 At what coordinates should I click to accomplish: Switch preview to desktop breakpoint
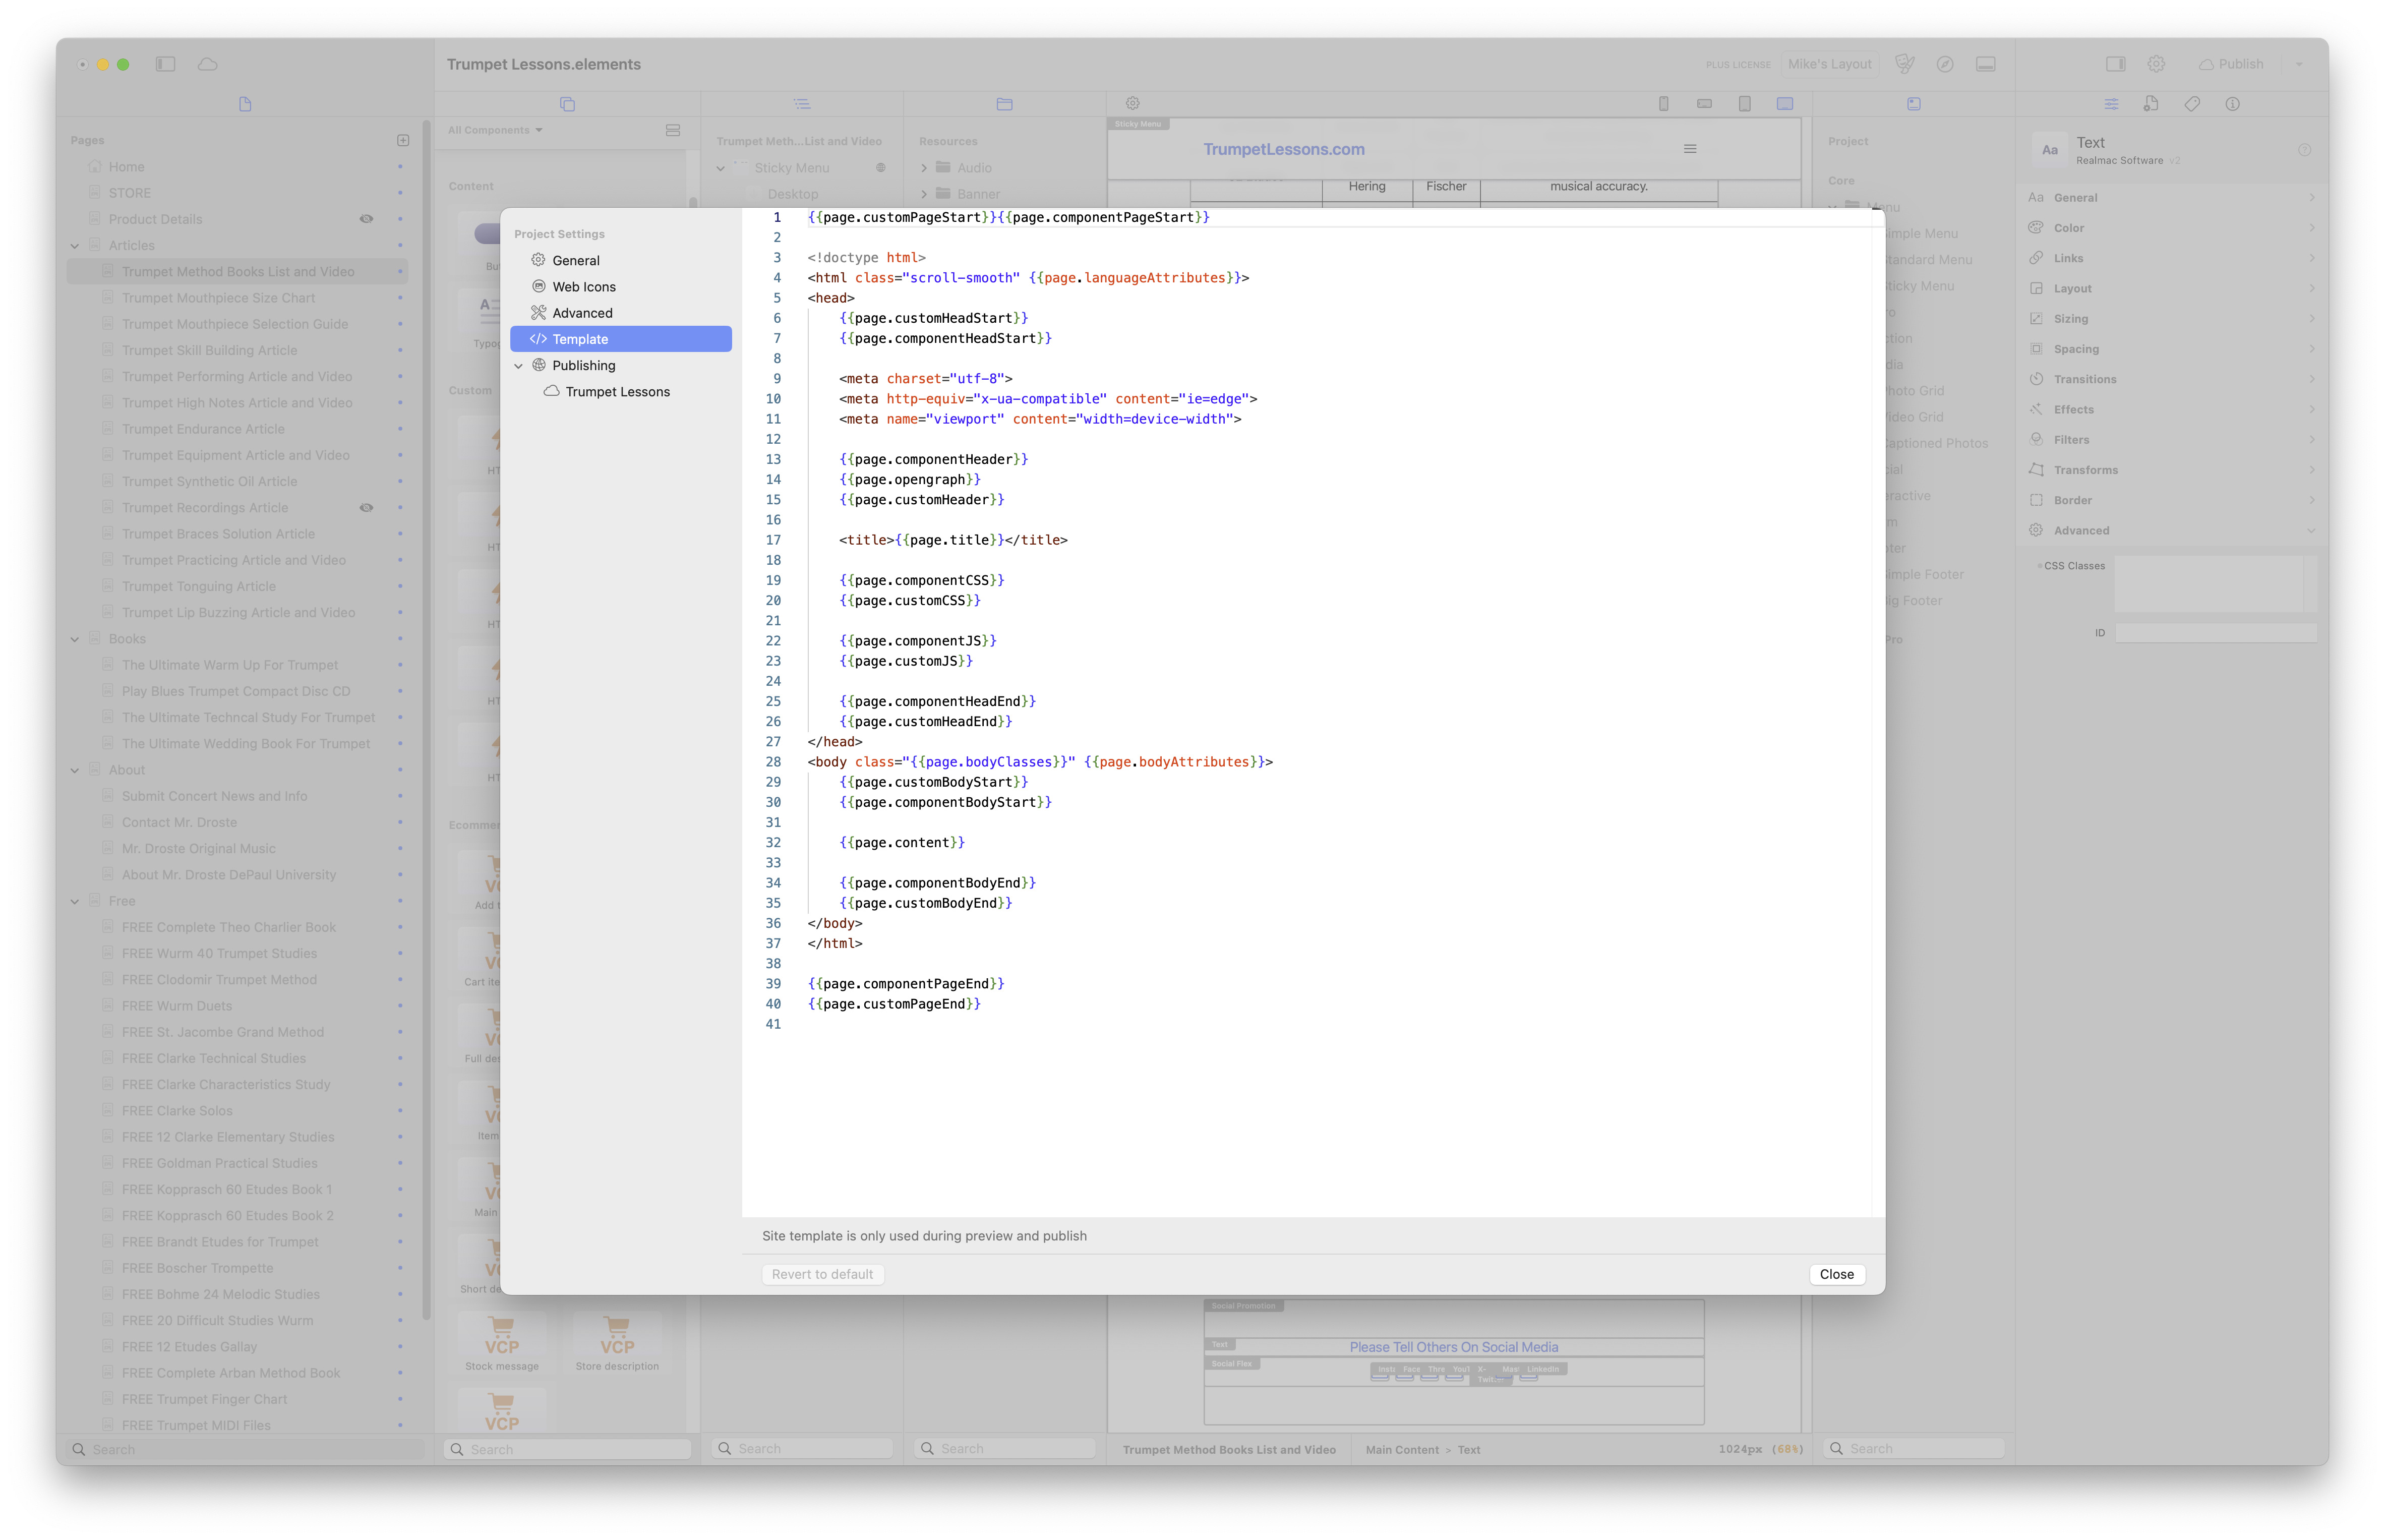1785,104
